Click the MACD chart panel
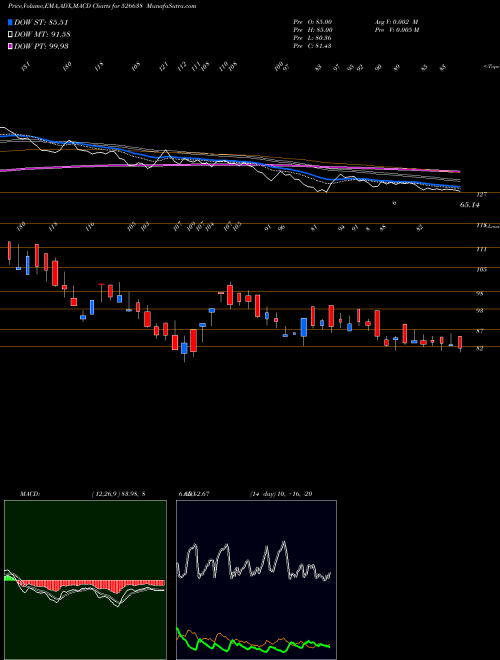The height and width of the screenshot is (660, 500). (x=85, y=580)
